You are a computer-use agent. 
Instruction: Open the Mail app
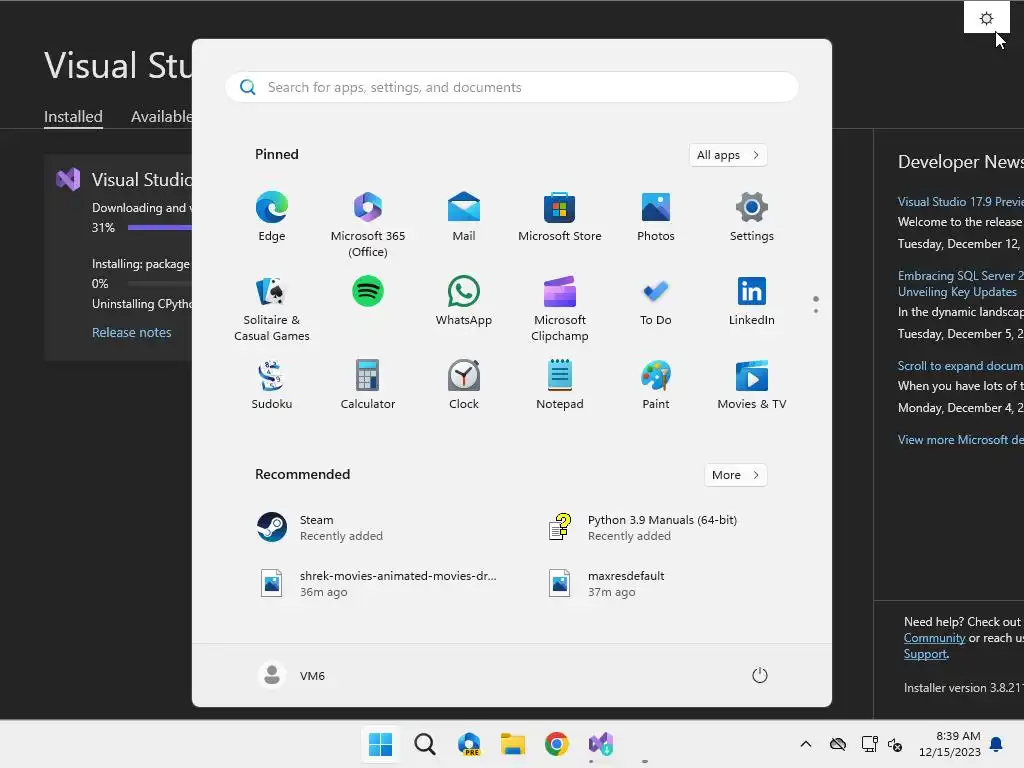tap(464, 217)
